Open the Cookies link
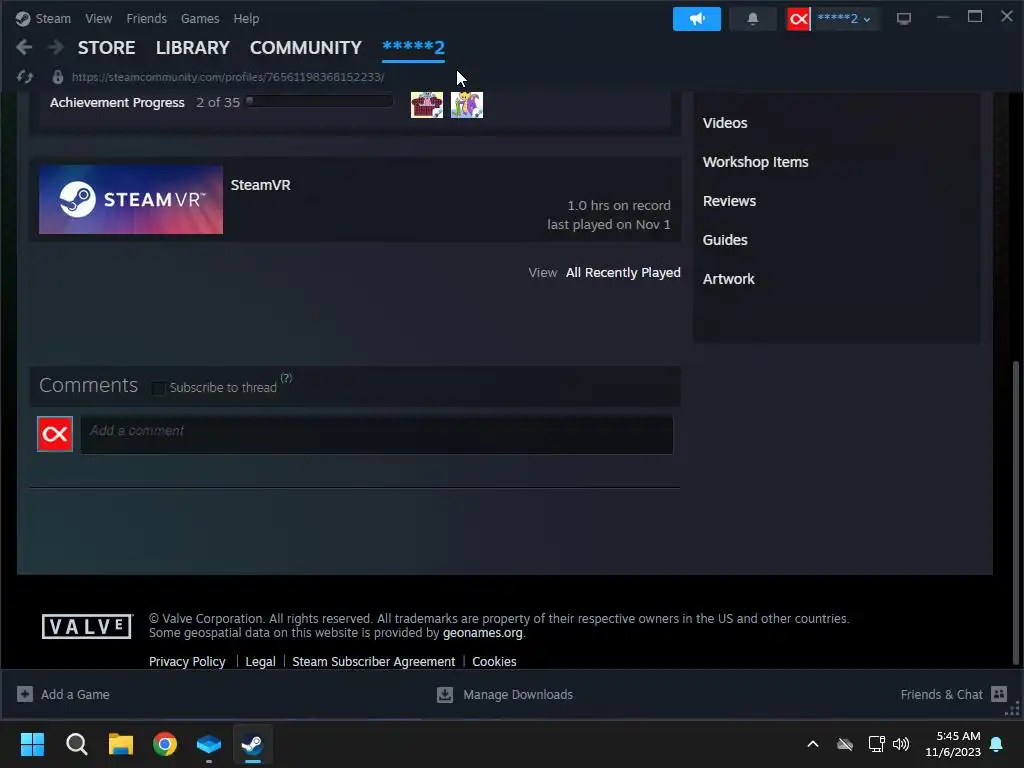The image size is (1024, 768). 494,662
